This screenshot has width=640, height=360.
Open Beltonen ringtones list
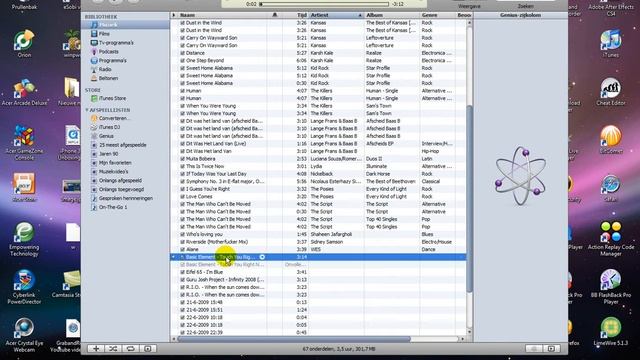click(108, 78)
